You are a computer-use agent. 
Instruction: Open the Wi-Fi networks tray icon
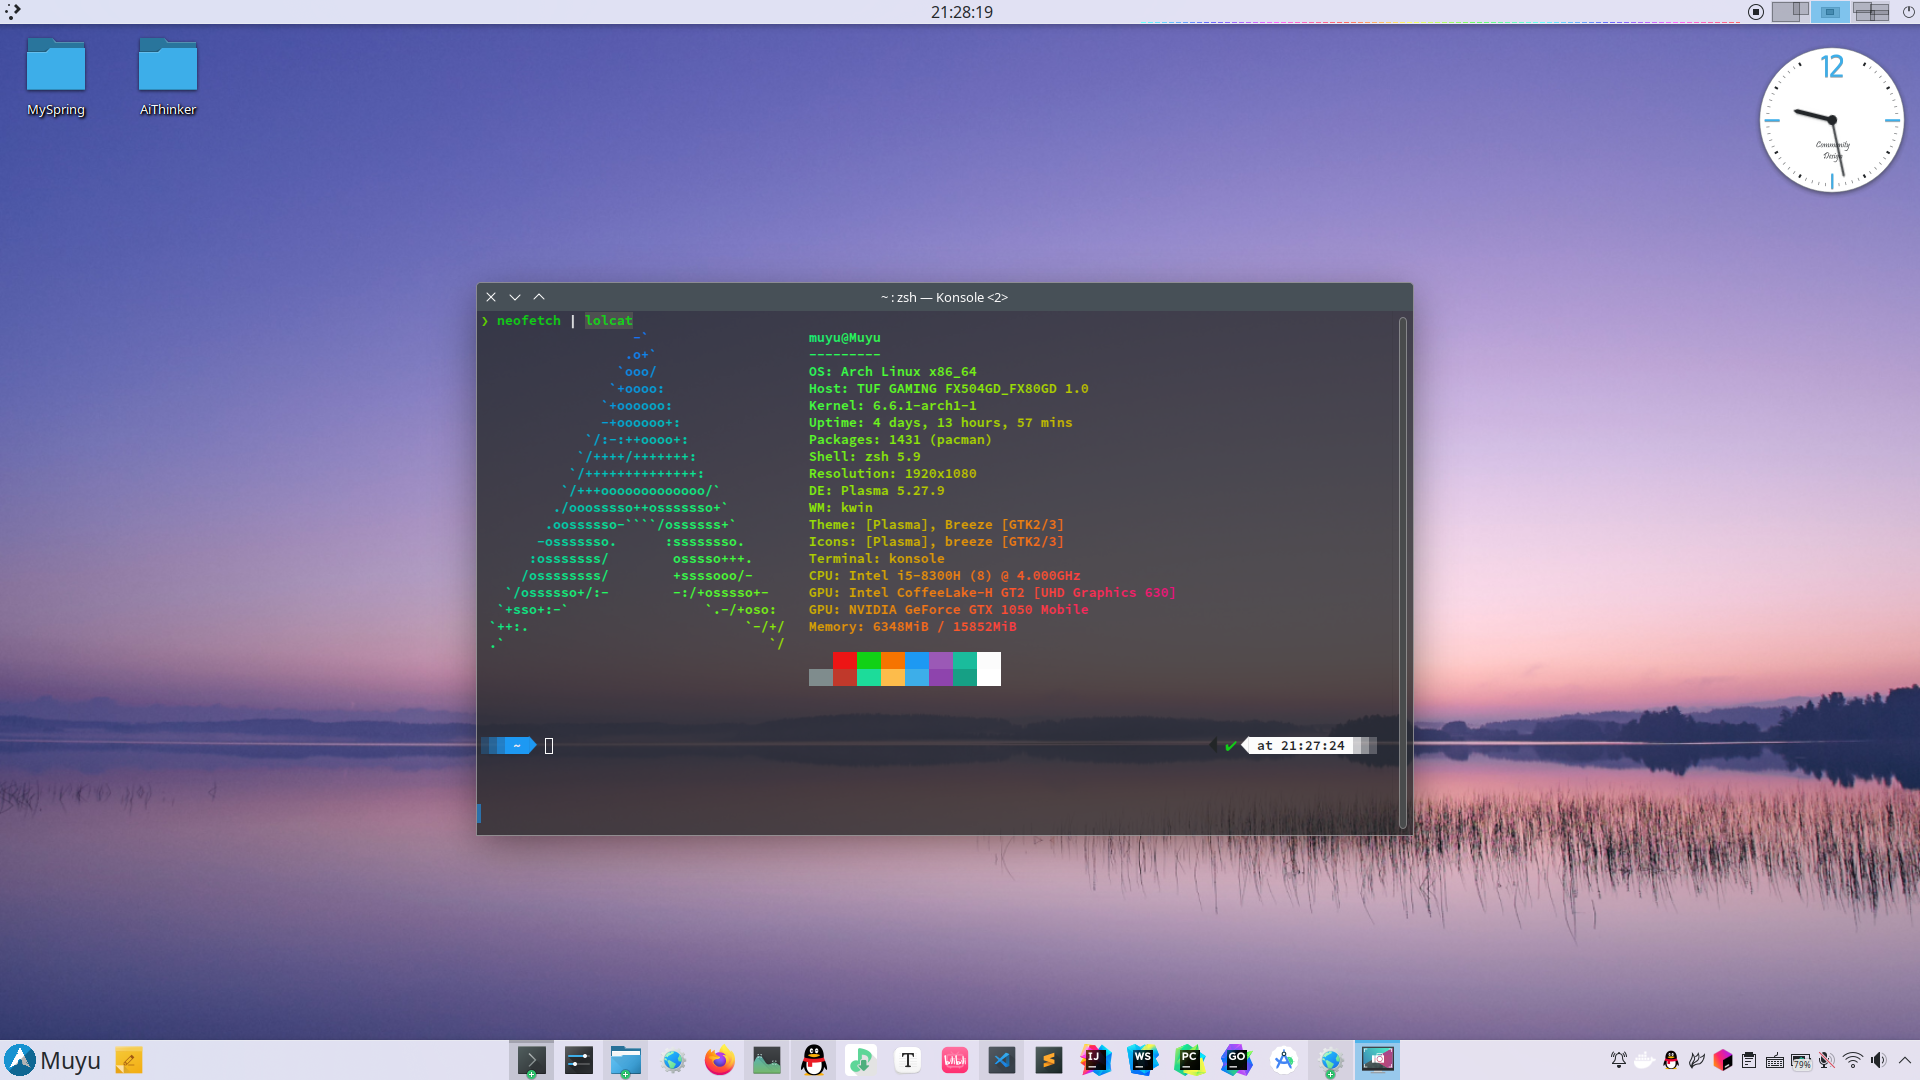coord(1853,1060)
